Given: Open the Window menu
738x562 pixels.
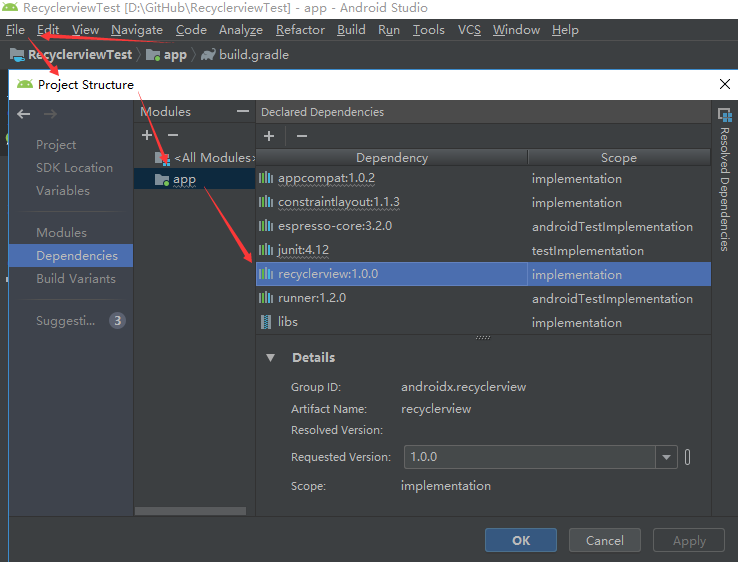Looking at the screenshot, I should click(516, 30).
